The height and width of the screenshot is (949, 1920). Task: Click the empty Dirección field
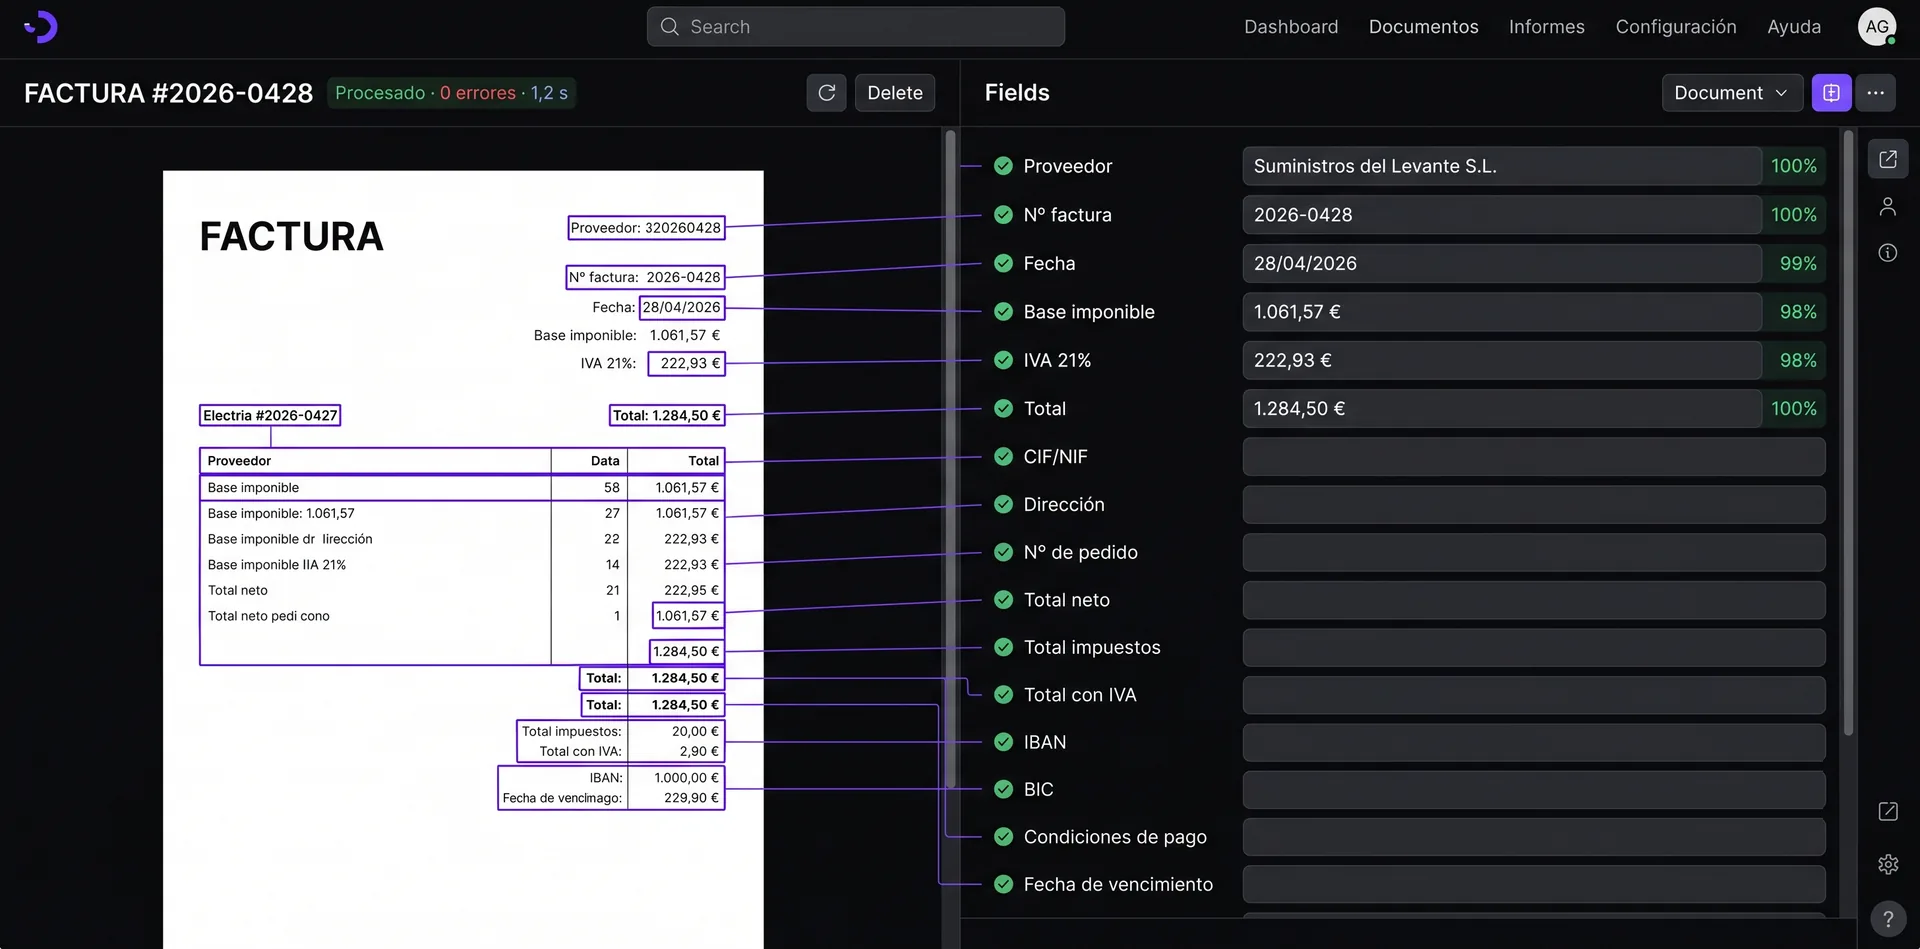tap(1534, 504)
